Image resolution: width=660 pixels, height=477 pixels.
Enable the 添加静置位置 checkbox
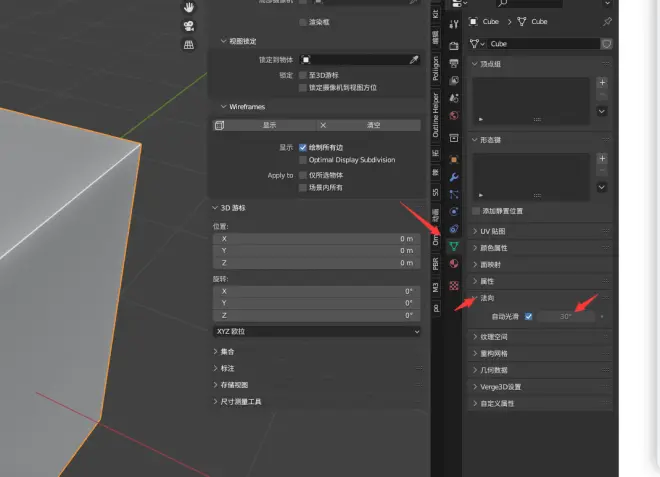[476, 211]
